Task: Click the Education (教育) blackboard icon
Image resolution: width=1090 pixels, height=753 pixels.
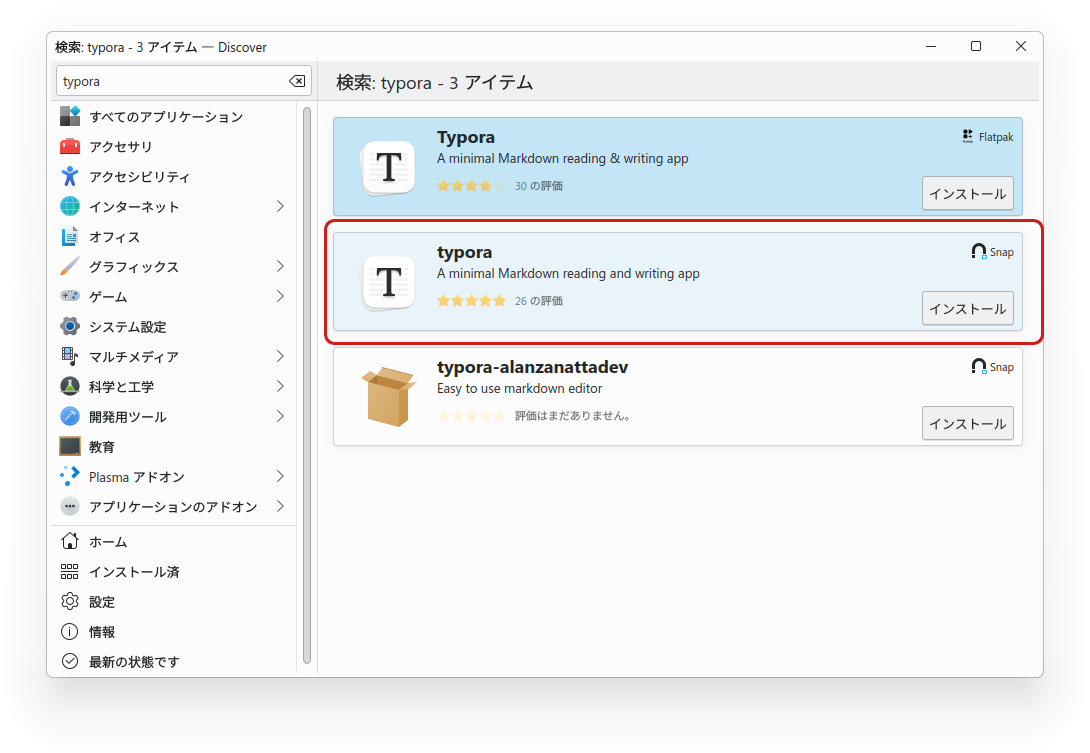Action: click(70, 446)
